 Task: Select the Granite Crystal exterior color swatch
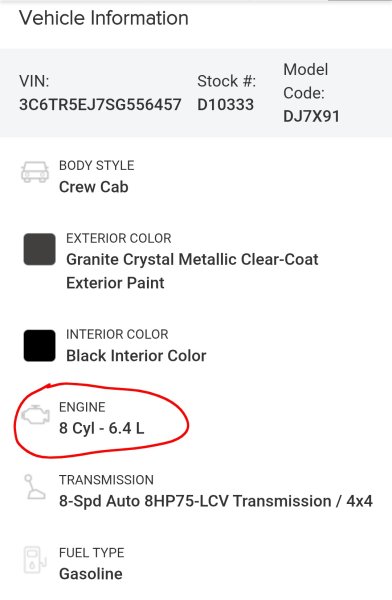(x=39, y=249)
